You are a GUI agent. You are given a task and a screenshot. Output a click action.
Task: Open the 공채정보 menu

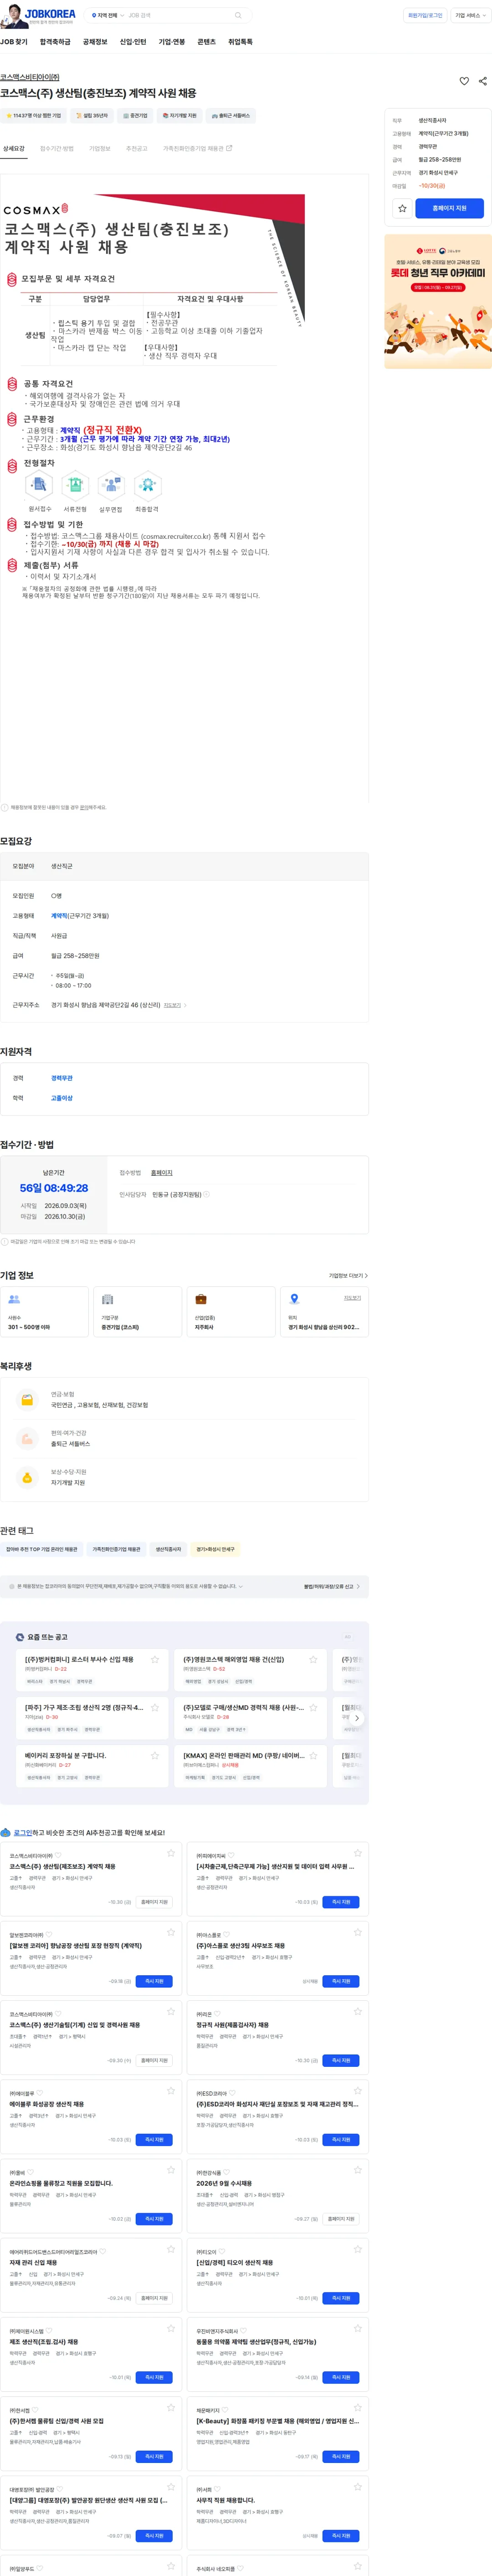pos(95,42)
